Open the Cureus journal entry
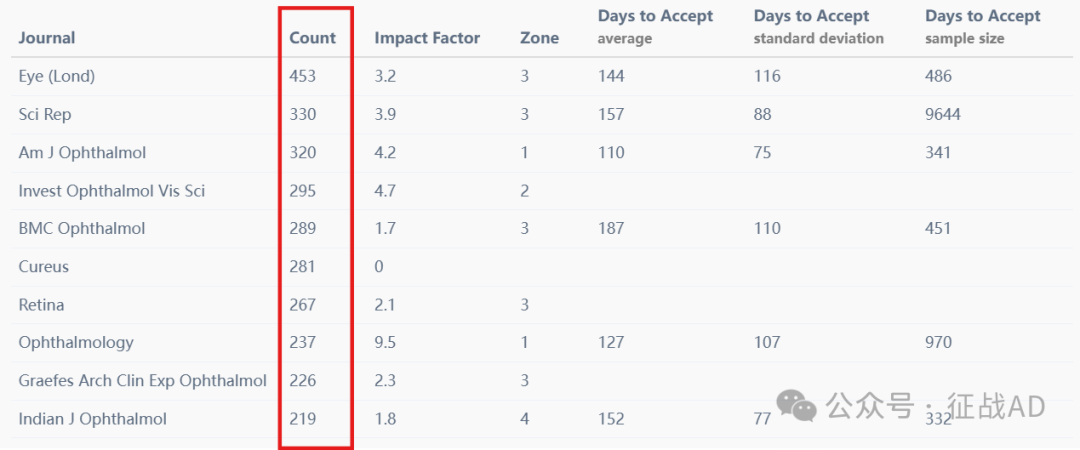Screen dimensions: 1080x450 tap(43, 266)
